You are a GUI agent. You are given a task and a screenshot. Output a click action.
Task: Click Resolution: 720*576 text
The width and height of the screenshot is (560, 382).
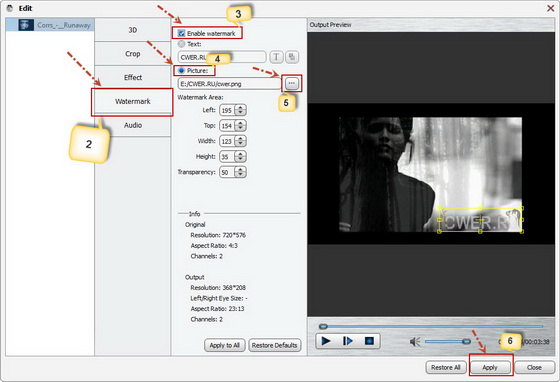pyautogui.click(x=218, y=235)
